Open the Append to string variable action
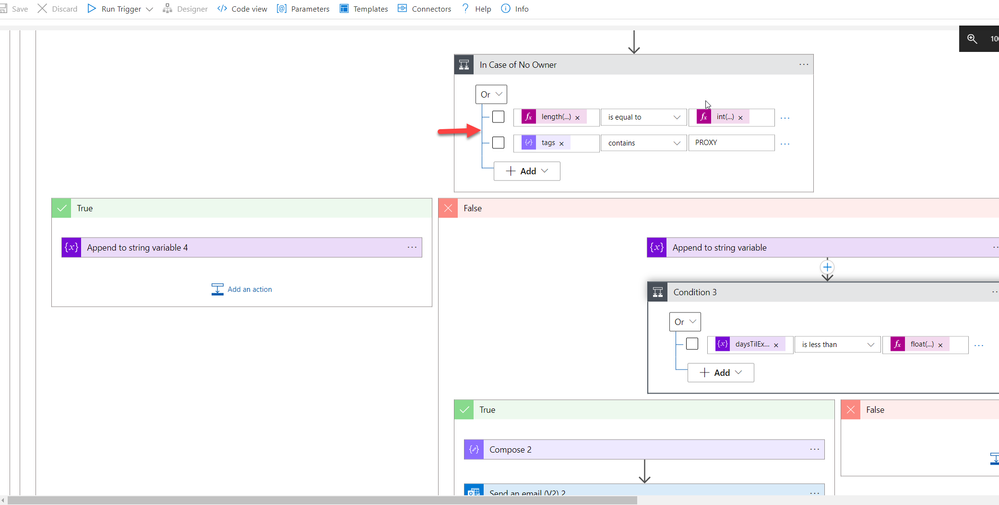Viewport: 999px width, 505px height. tap(823, 248)
